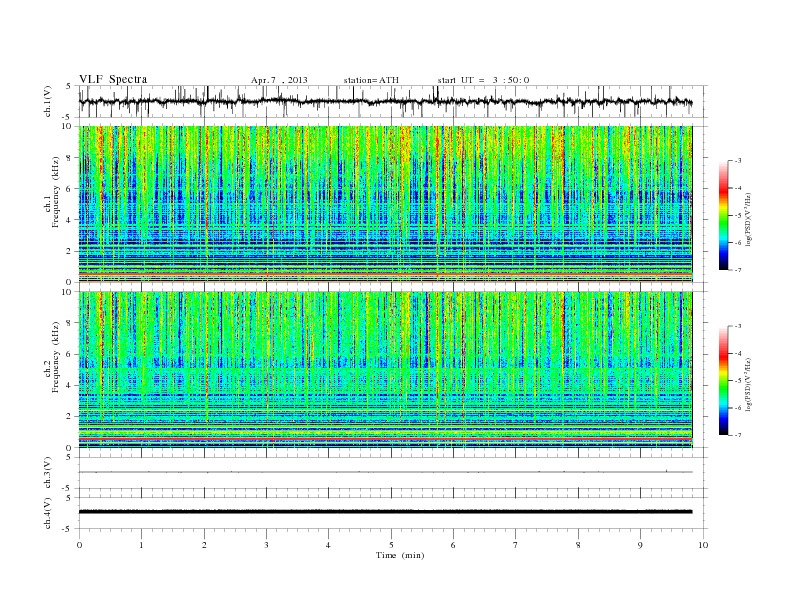Image resolution: width=792 pixels, height=612 pixels.
Task: Click the "-5" label on ch.2 colorbar
Action: click(x=738, y=381)
